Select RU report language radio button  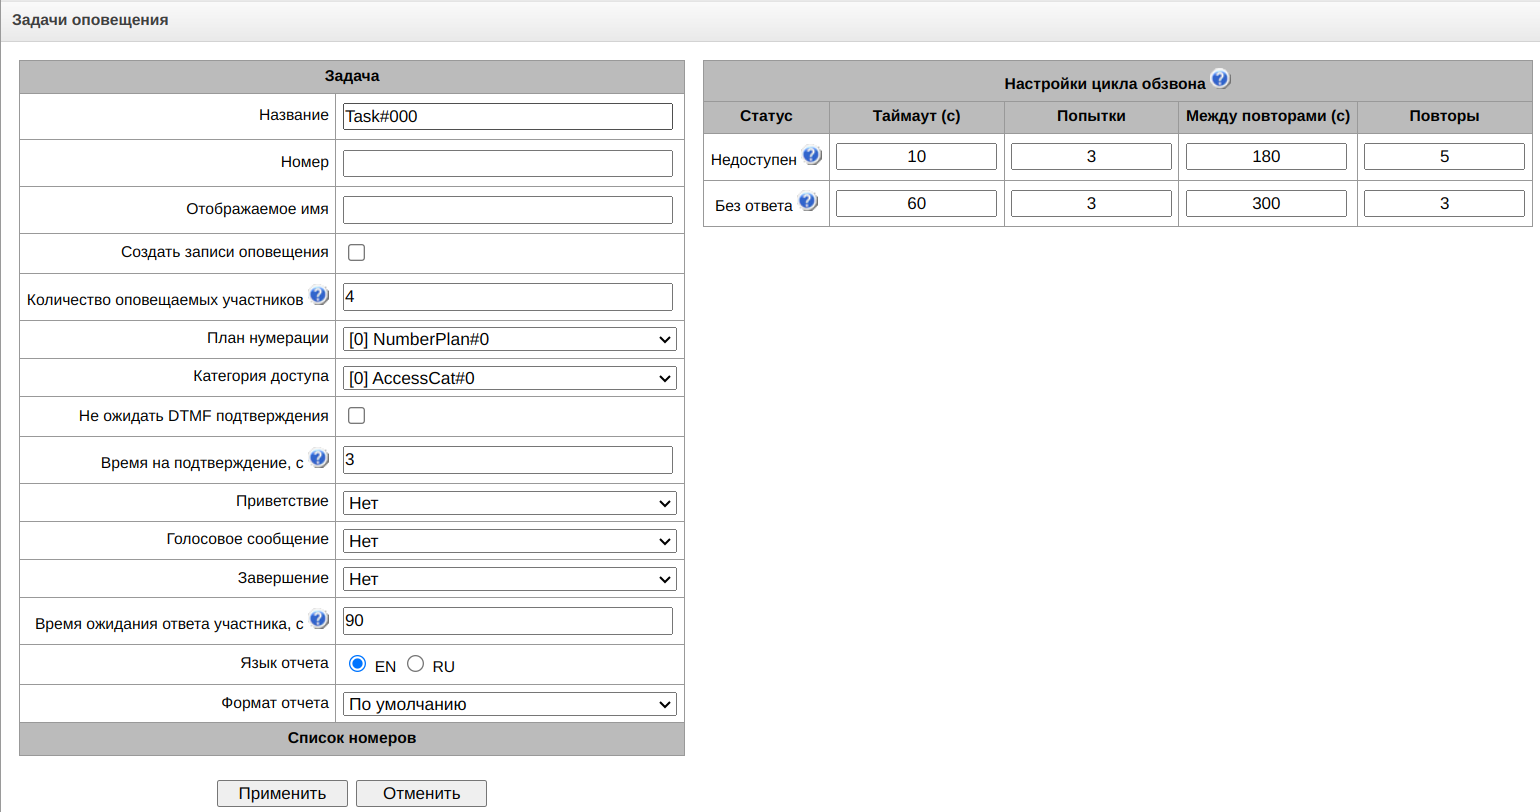tap(416, 663)
